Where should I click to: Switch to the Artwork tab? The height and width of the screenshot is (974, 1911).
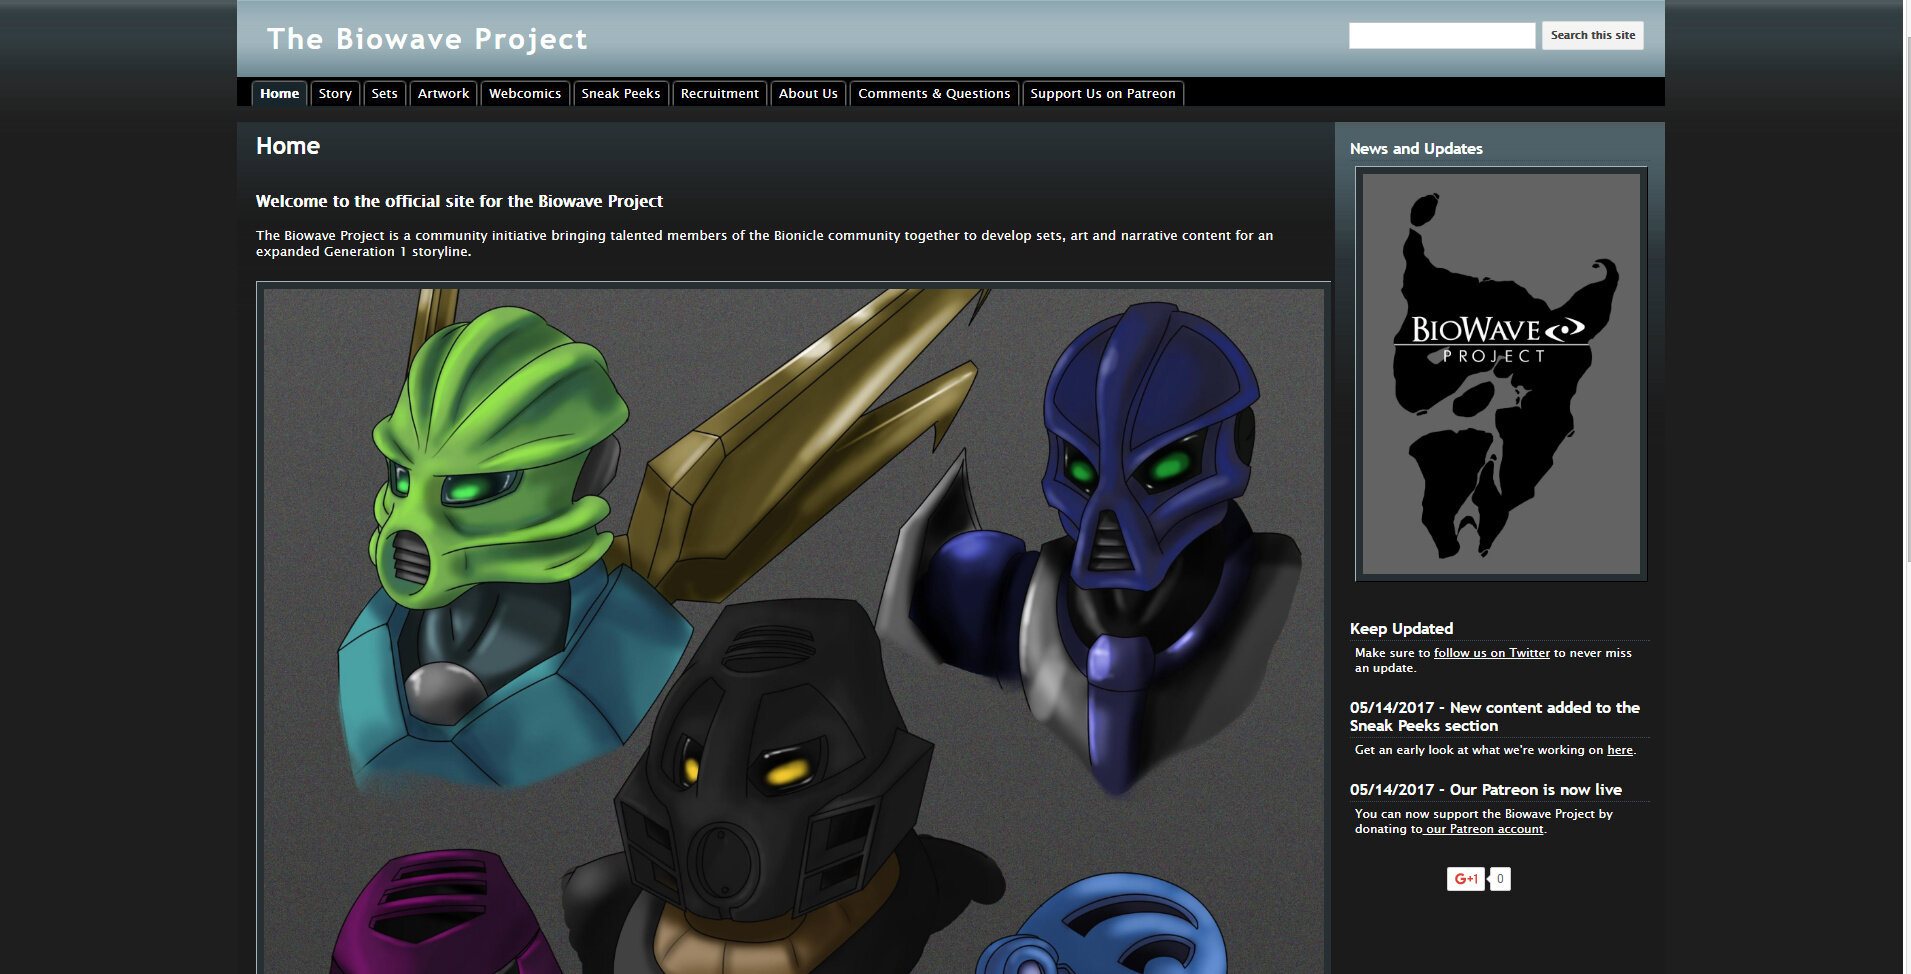443,93
